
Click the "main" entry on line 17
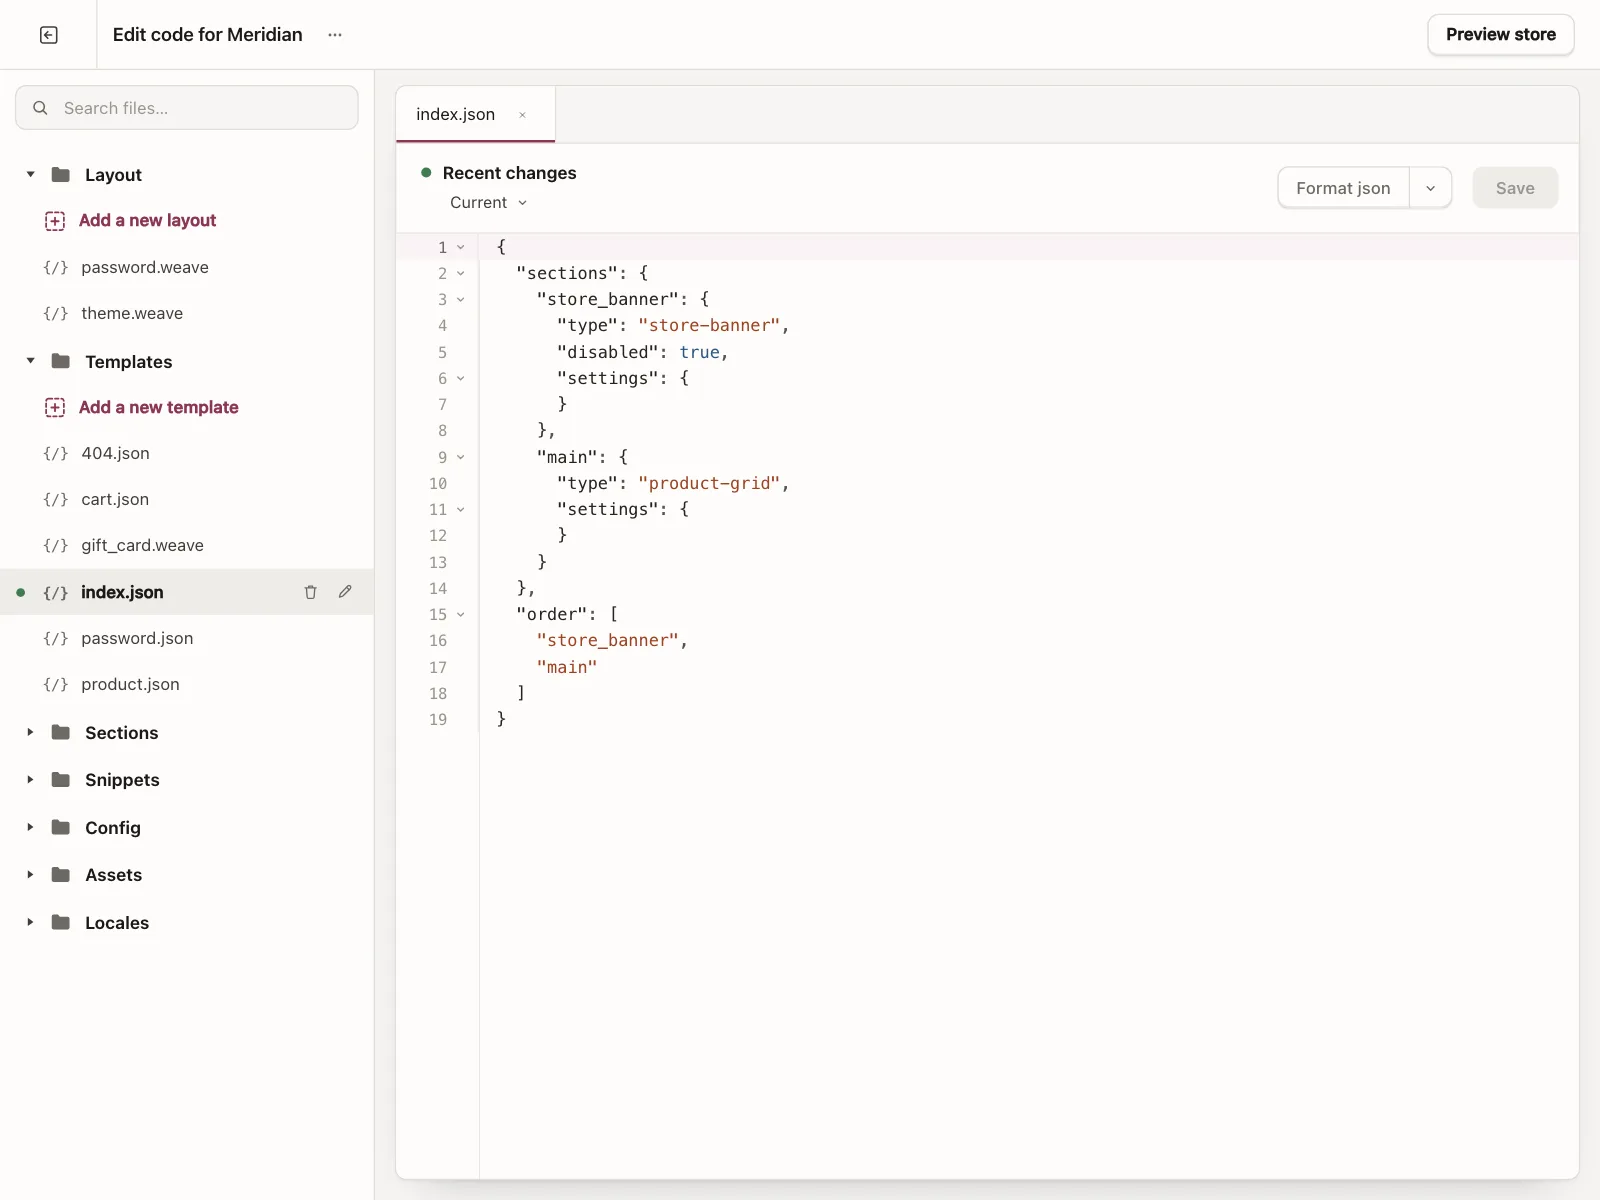tap(567, 667)
